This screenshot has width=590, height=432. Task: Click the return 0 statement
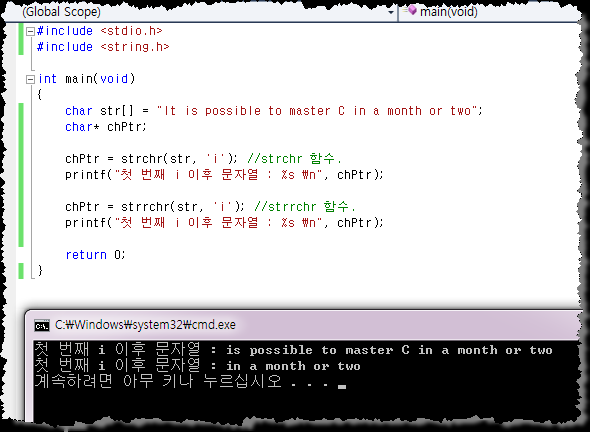95,255
